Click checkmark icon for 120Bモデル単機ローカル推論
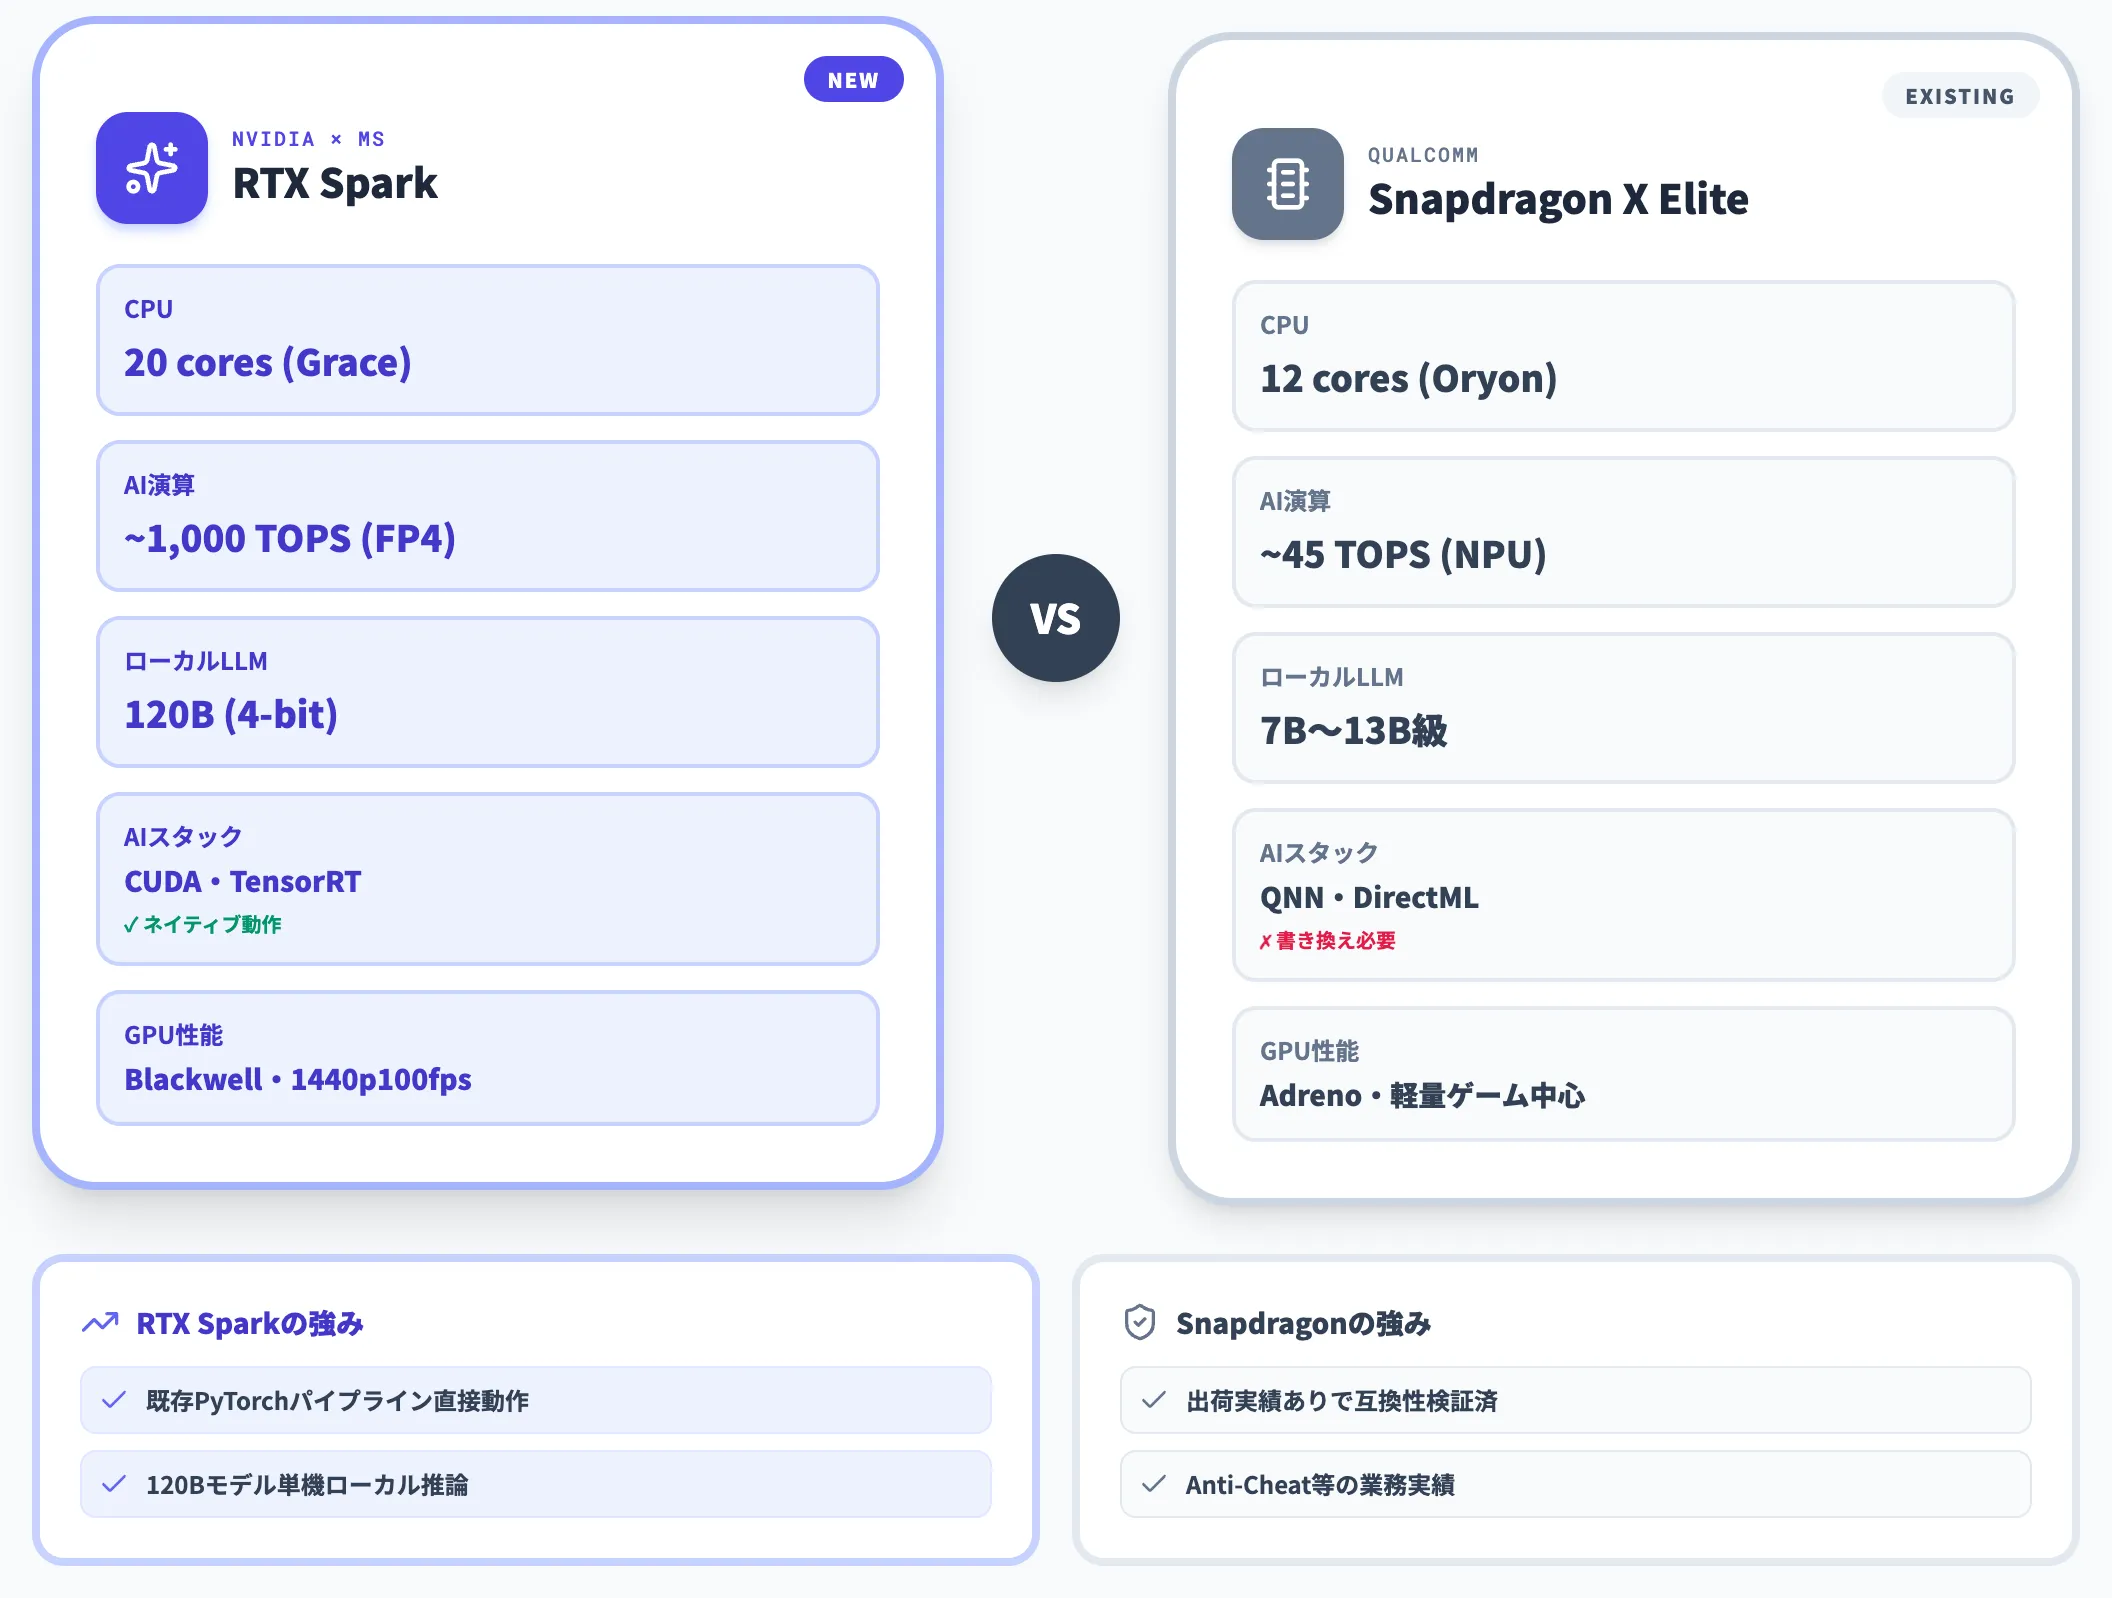This screenshot has width=2112, height=1598. pyautogui.click(x=114, y=1484)
